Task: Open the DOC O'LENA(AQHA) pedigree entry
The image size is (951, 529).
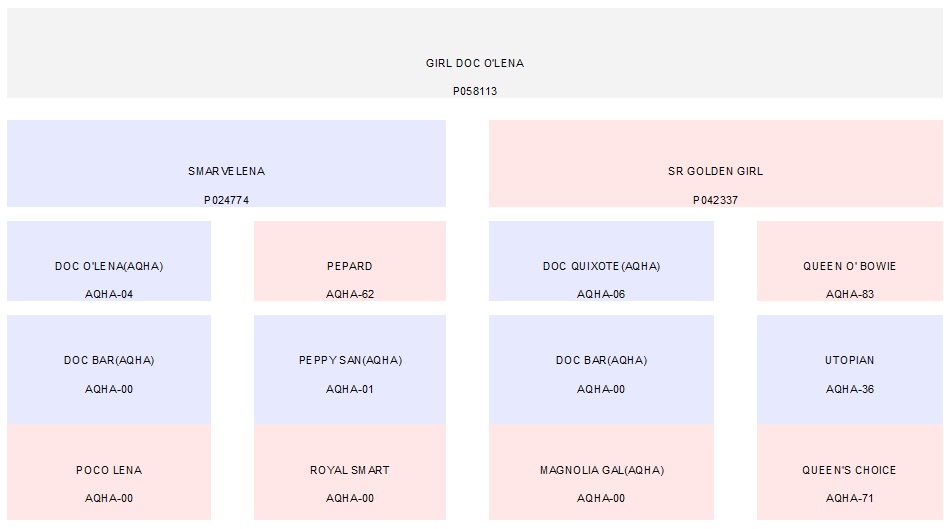Action: pos(109,266)
